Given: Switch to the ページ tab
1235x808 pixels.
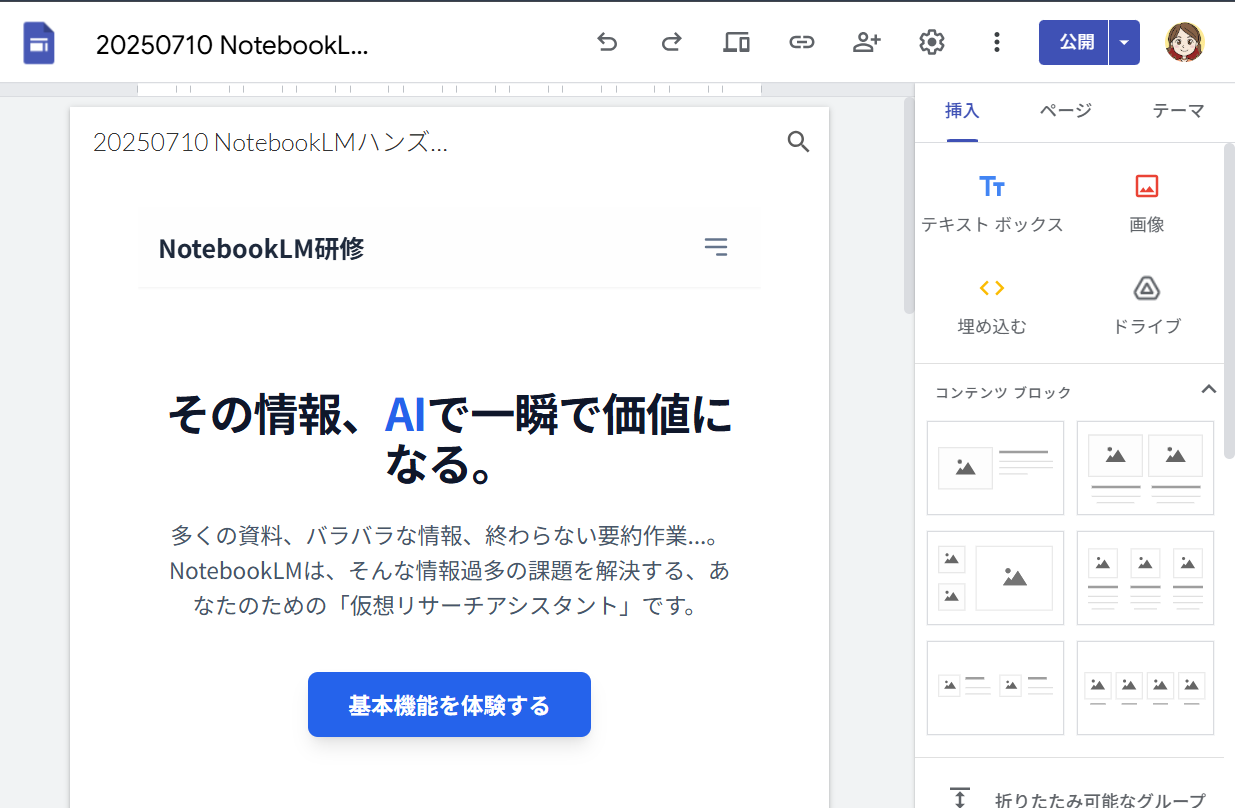Looking at the screenshot, I should (1063, 111).
